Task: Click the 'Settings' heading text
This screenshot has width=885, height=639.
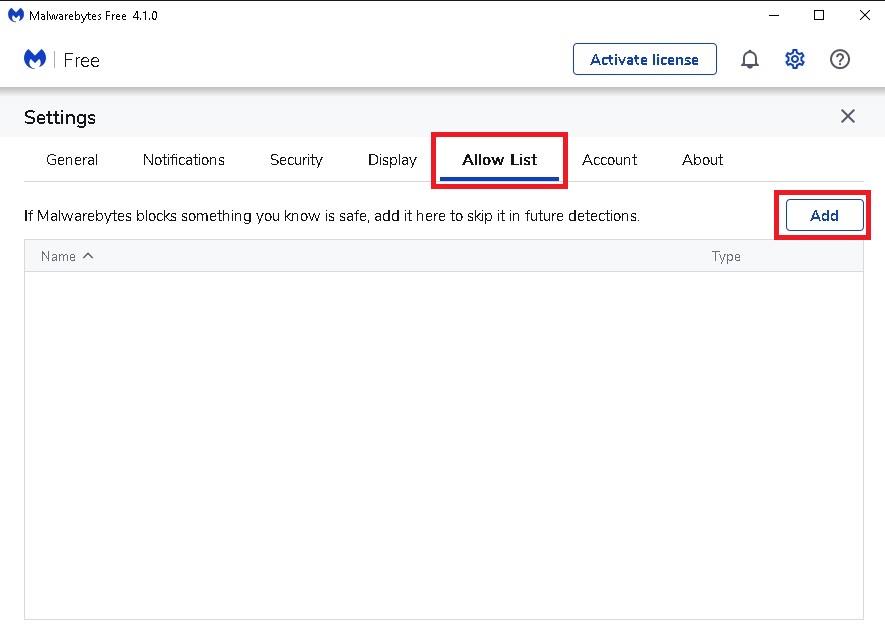Action: point(60,117)
